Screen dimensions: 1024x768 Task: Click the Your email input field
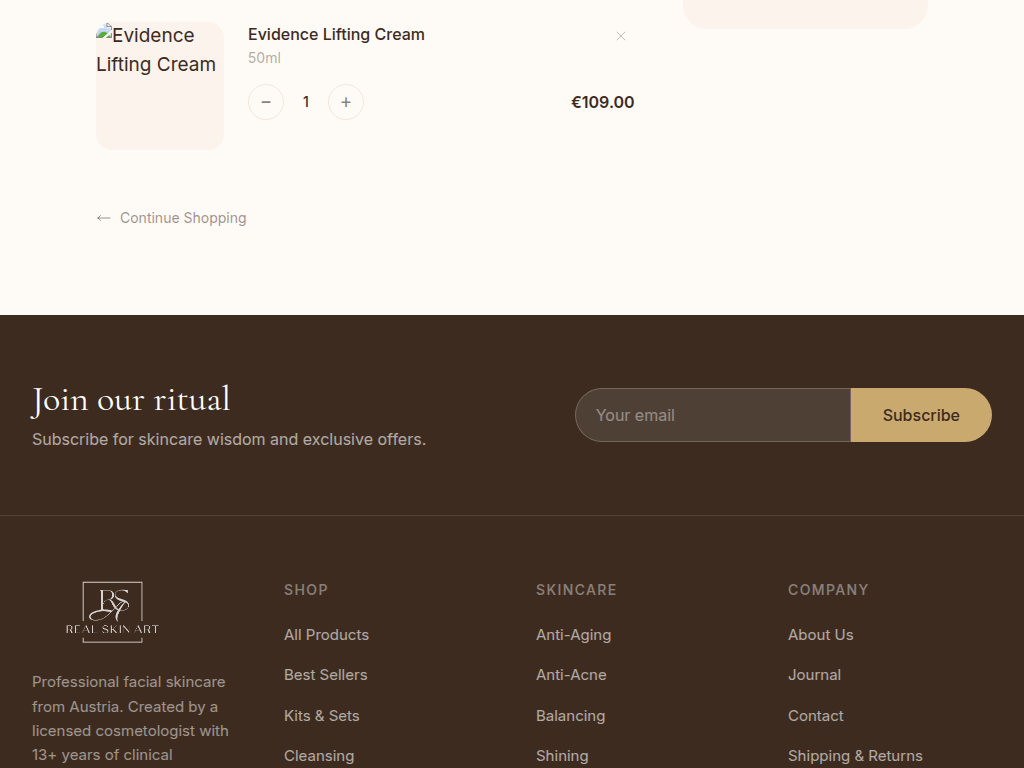point(713,415)
